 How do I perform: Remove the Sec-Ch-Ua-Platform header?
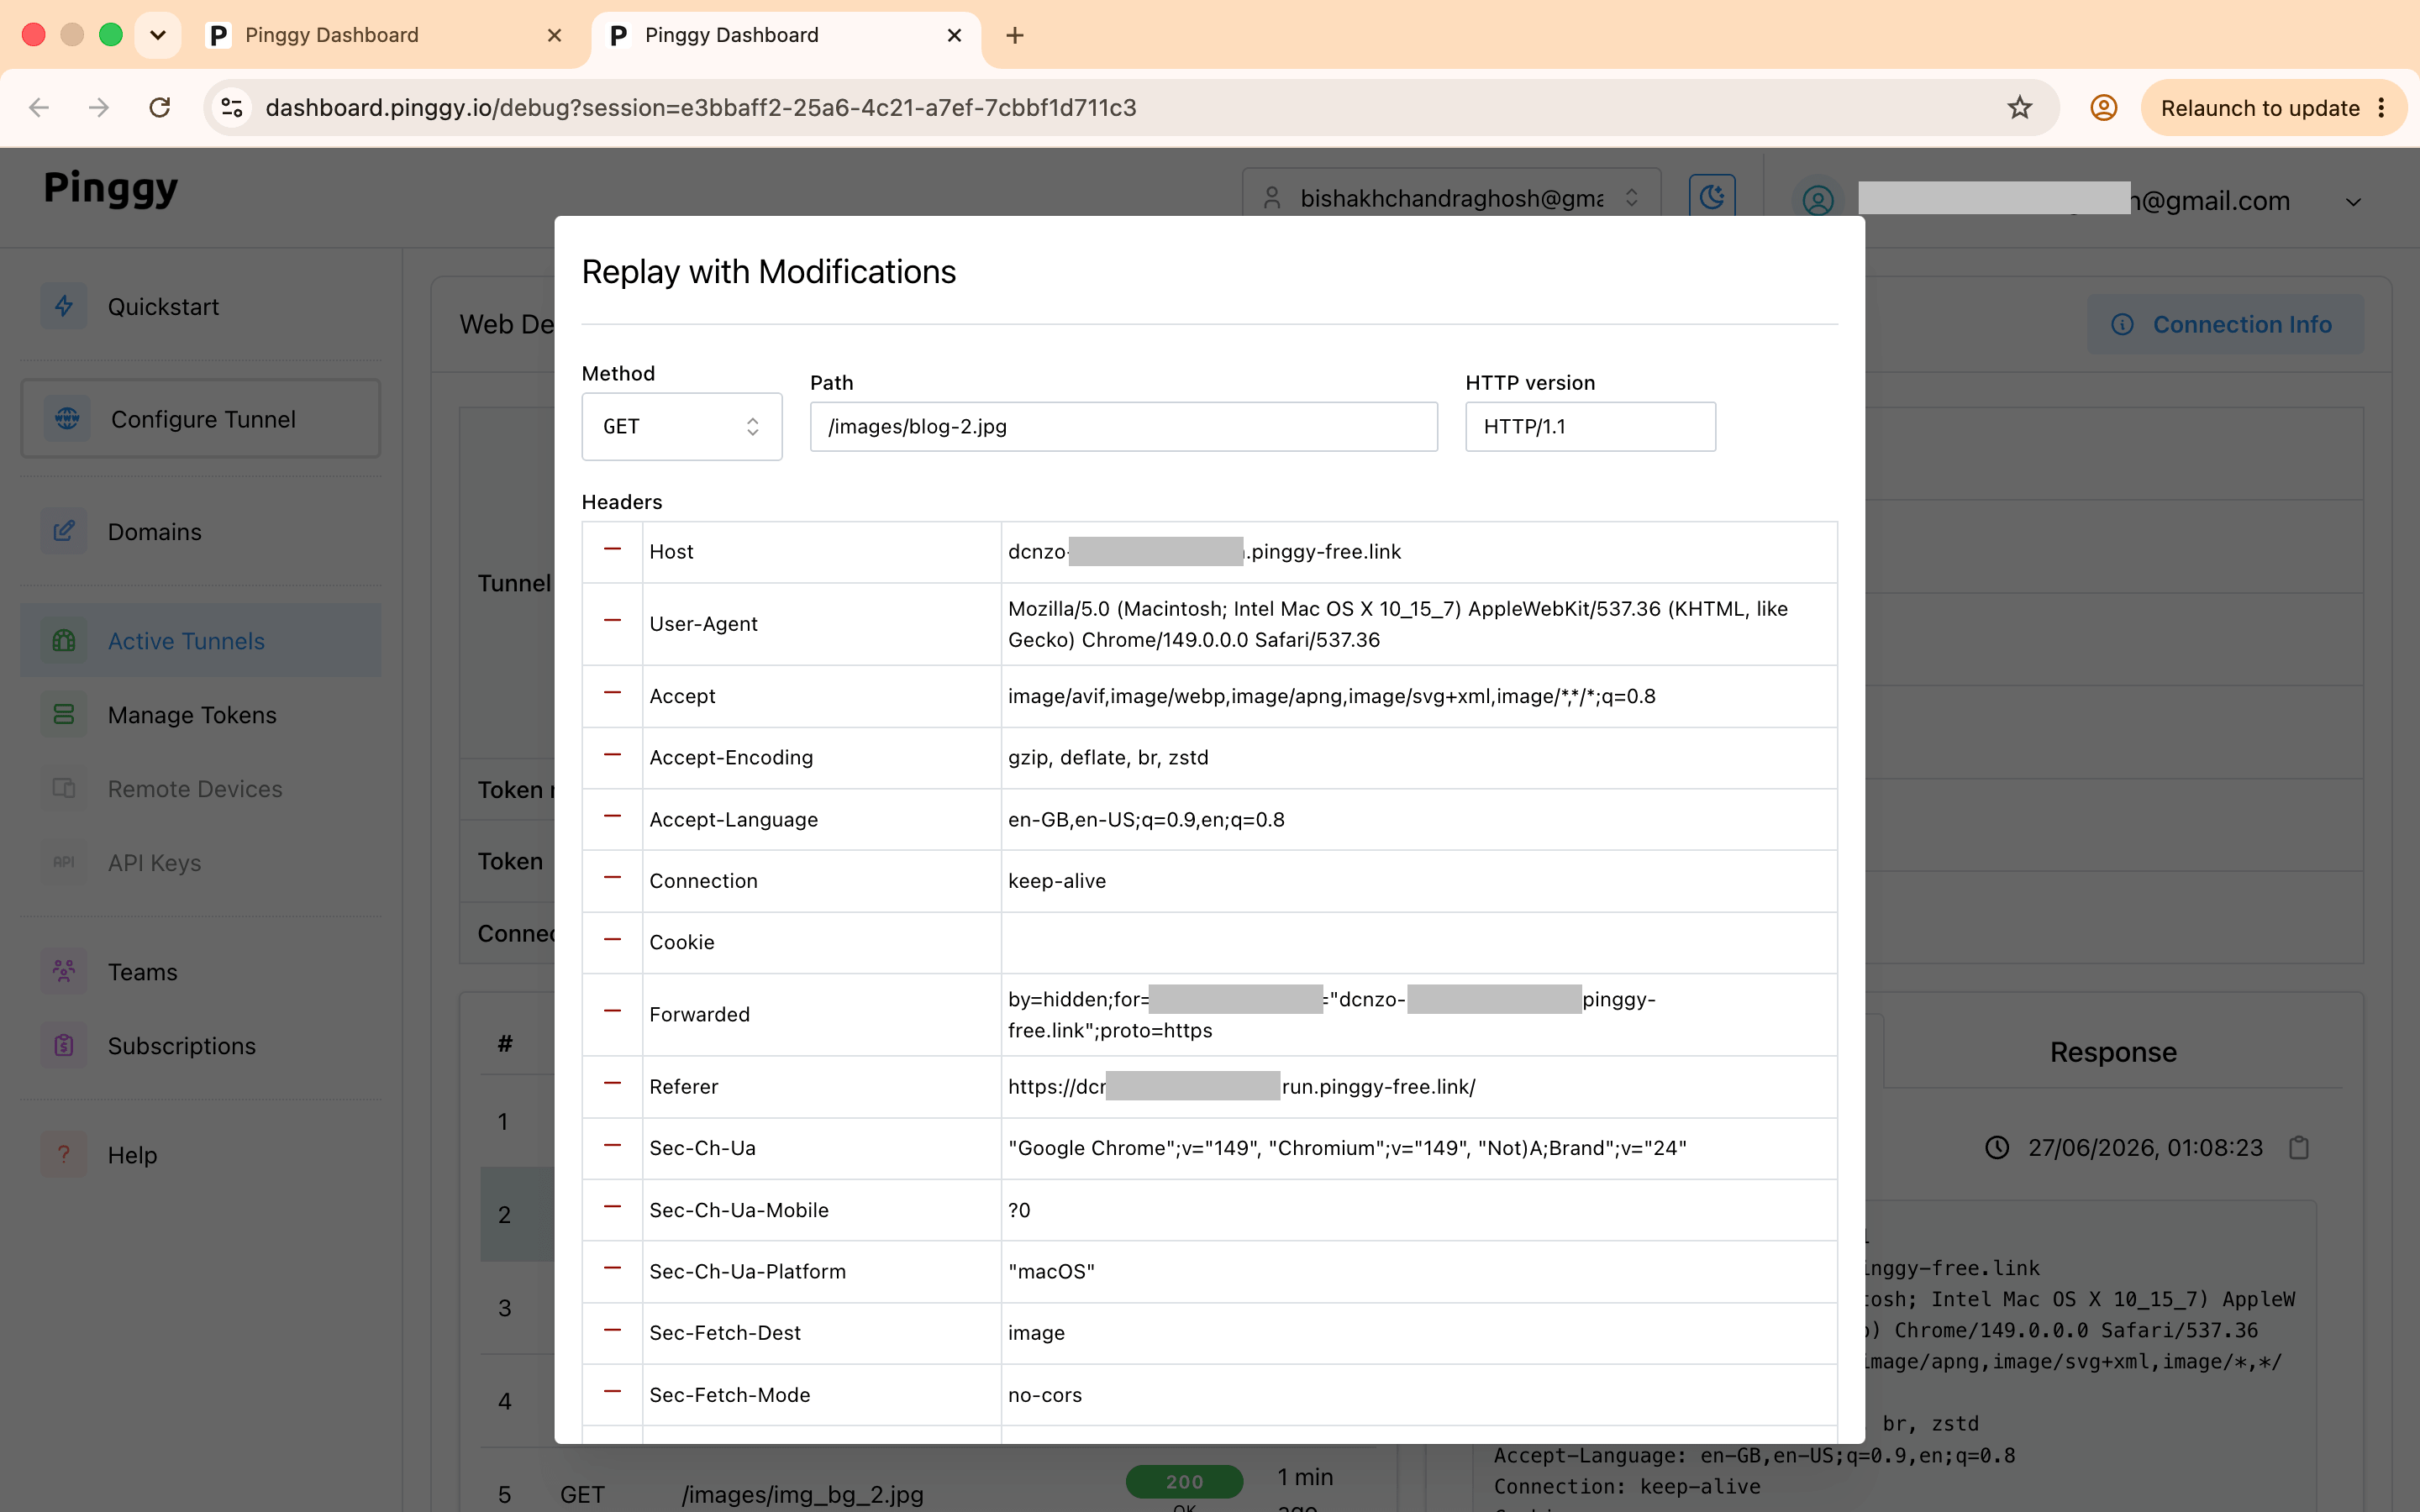pos(612,1270)
